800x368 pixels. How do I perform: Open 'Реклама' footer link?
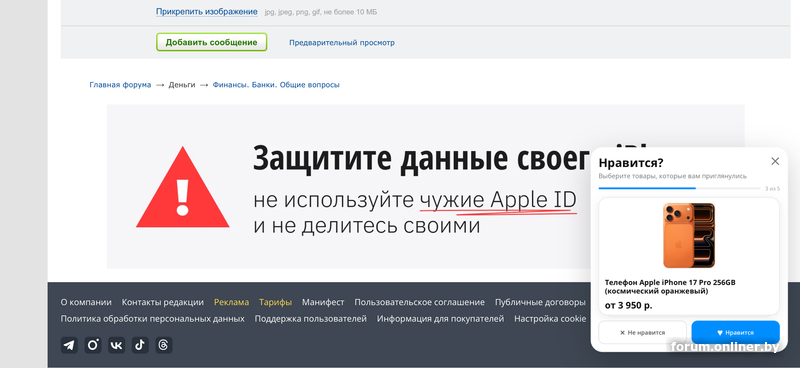232,302
